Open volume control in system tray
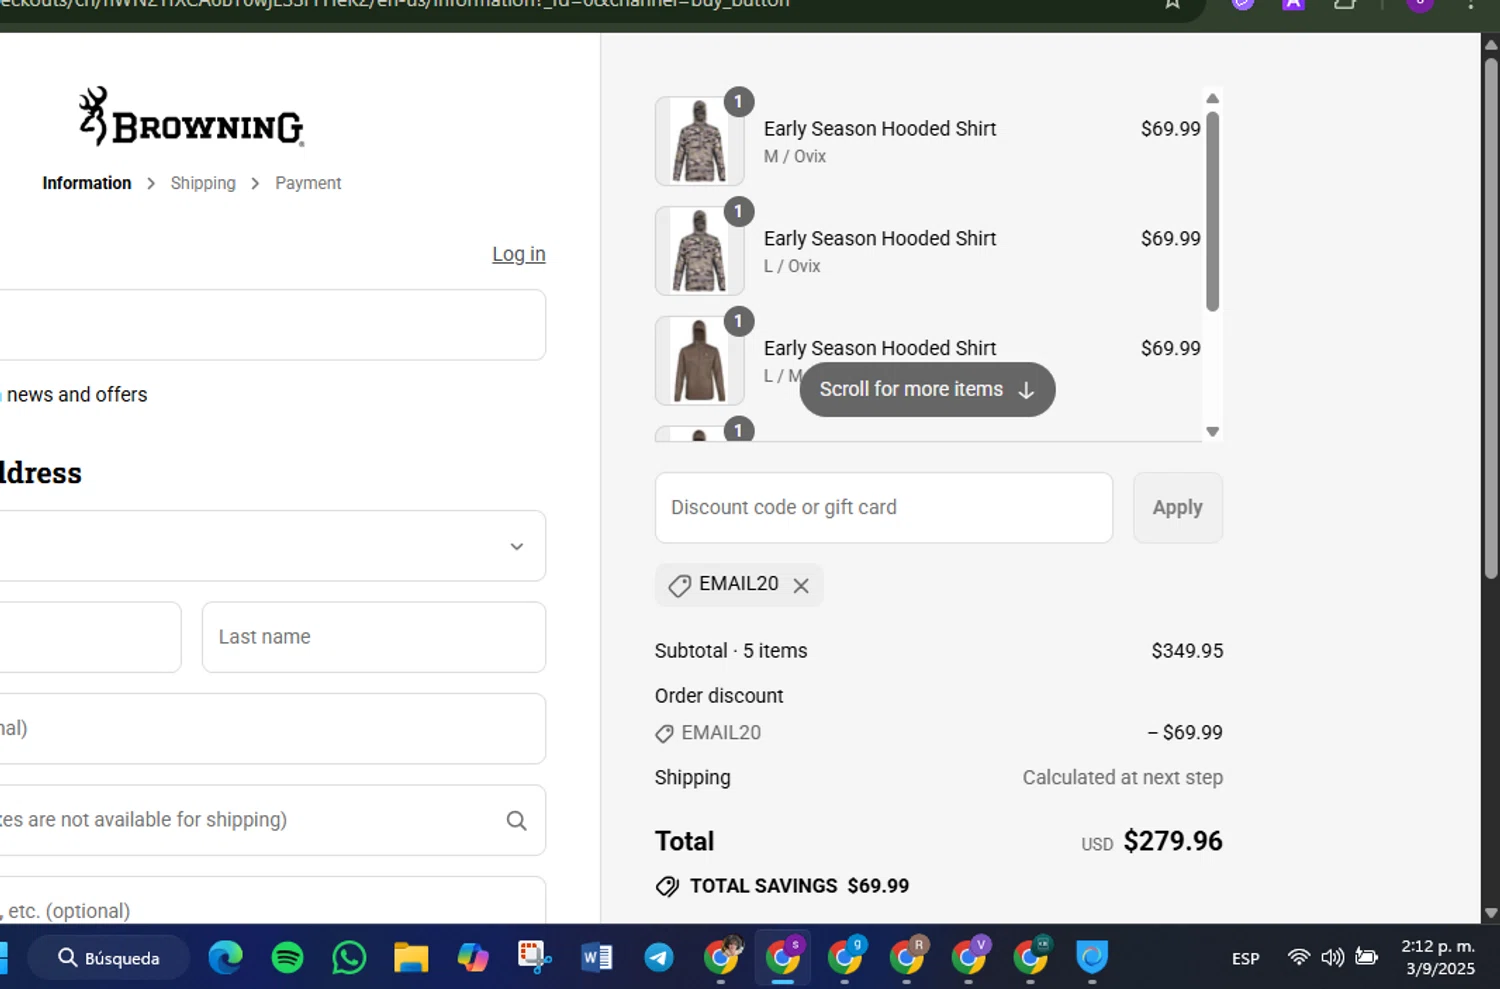The width and height of the screenshot is (1500, 989). [1332, 958]
